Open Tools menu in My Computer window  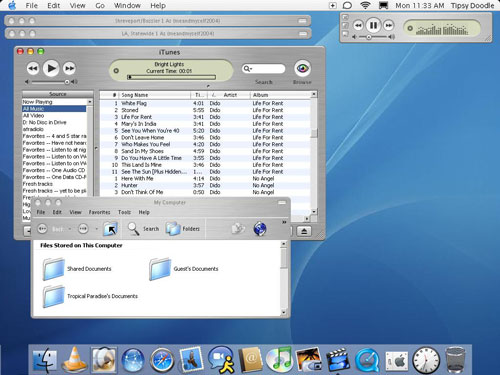(124, 212)
